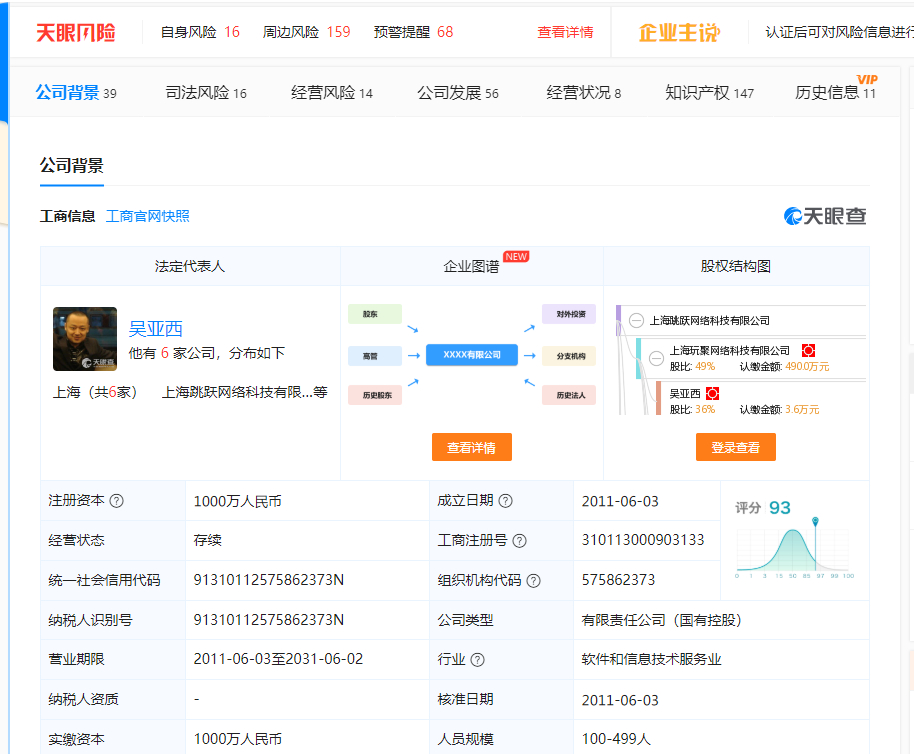The image size is (914, 754).
Task: Click help icon next to 注册资本
Action: tap(117, 501)
